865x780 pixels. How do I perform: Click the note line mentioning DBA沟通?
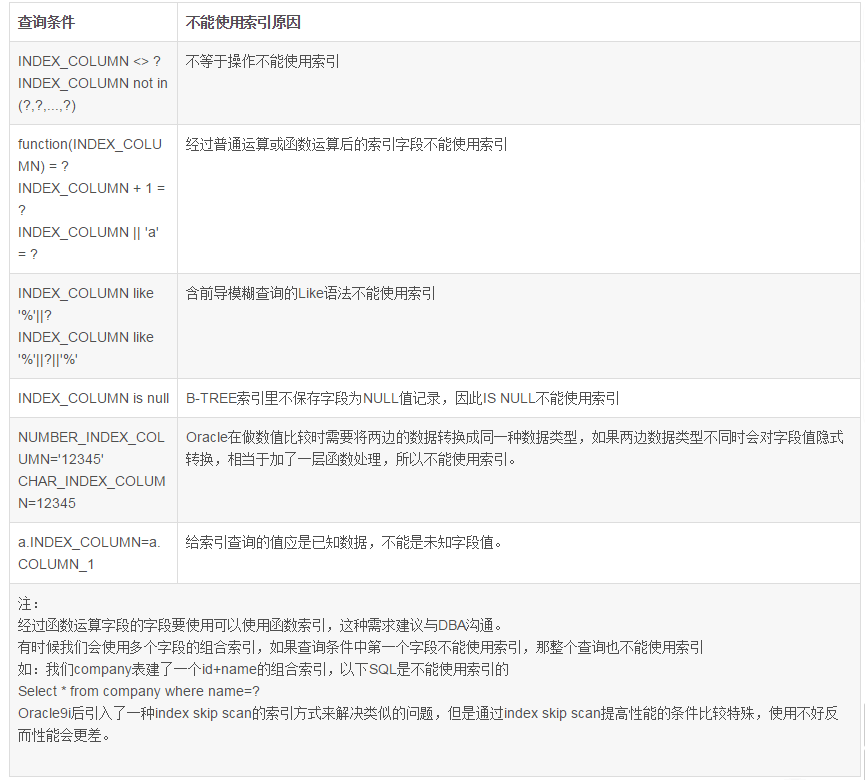point(260,625)
